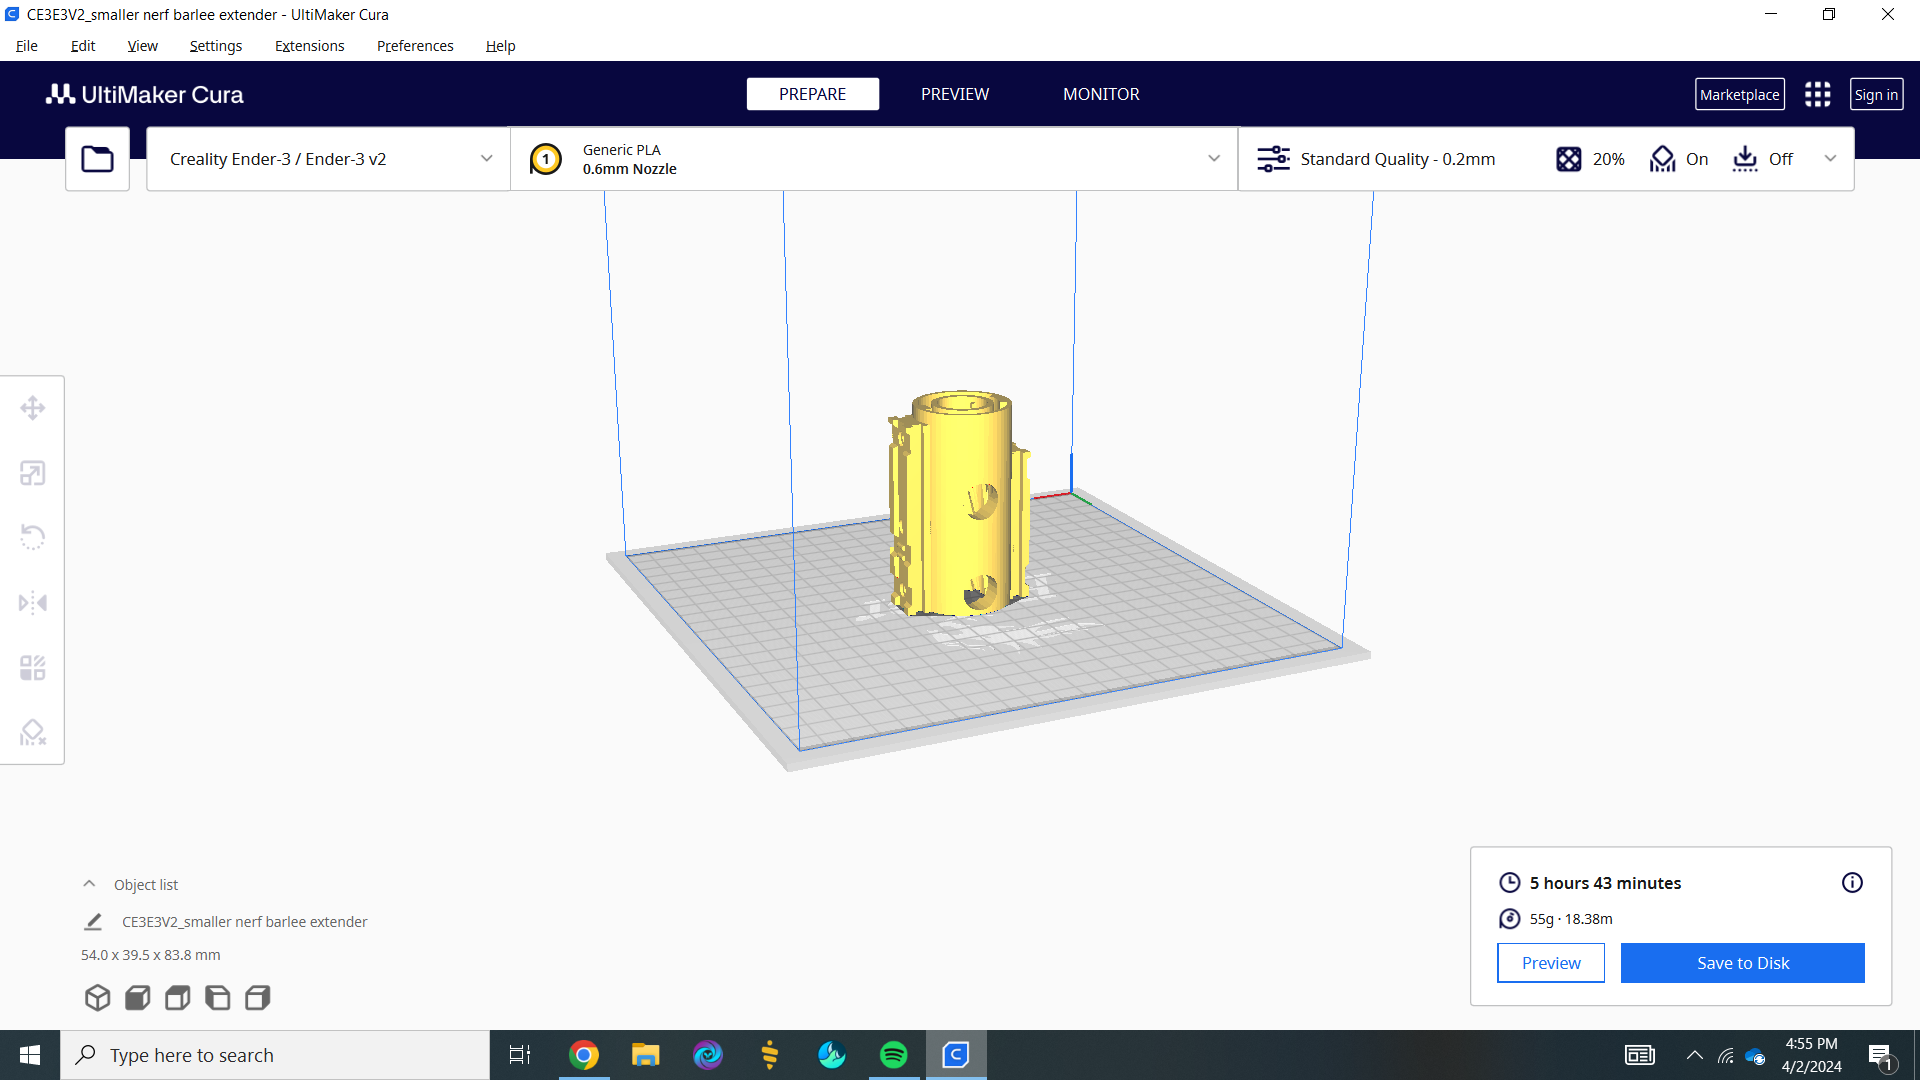This screenshot has width=1920, height=1080.
Task: Click the Sign in button
Action: coord(1876,94)
